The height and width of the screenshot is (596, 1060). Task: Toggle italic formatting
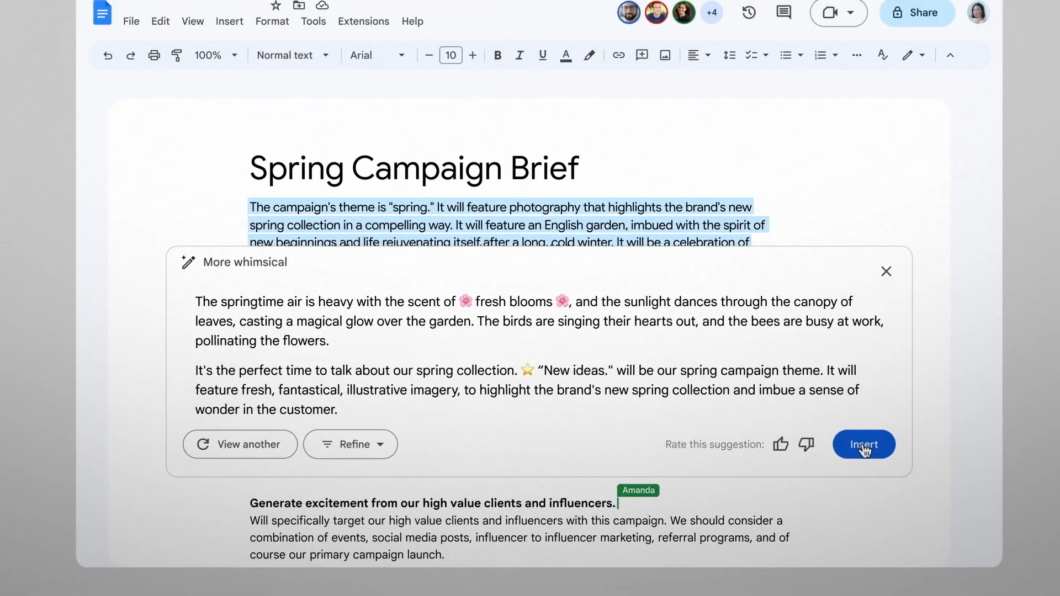coord(519,55)
